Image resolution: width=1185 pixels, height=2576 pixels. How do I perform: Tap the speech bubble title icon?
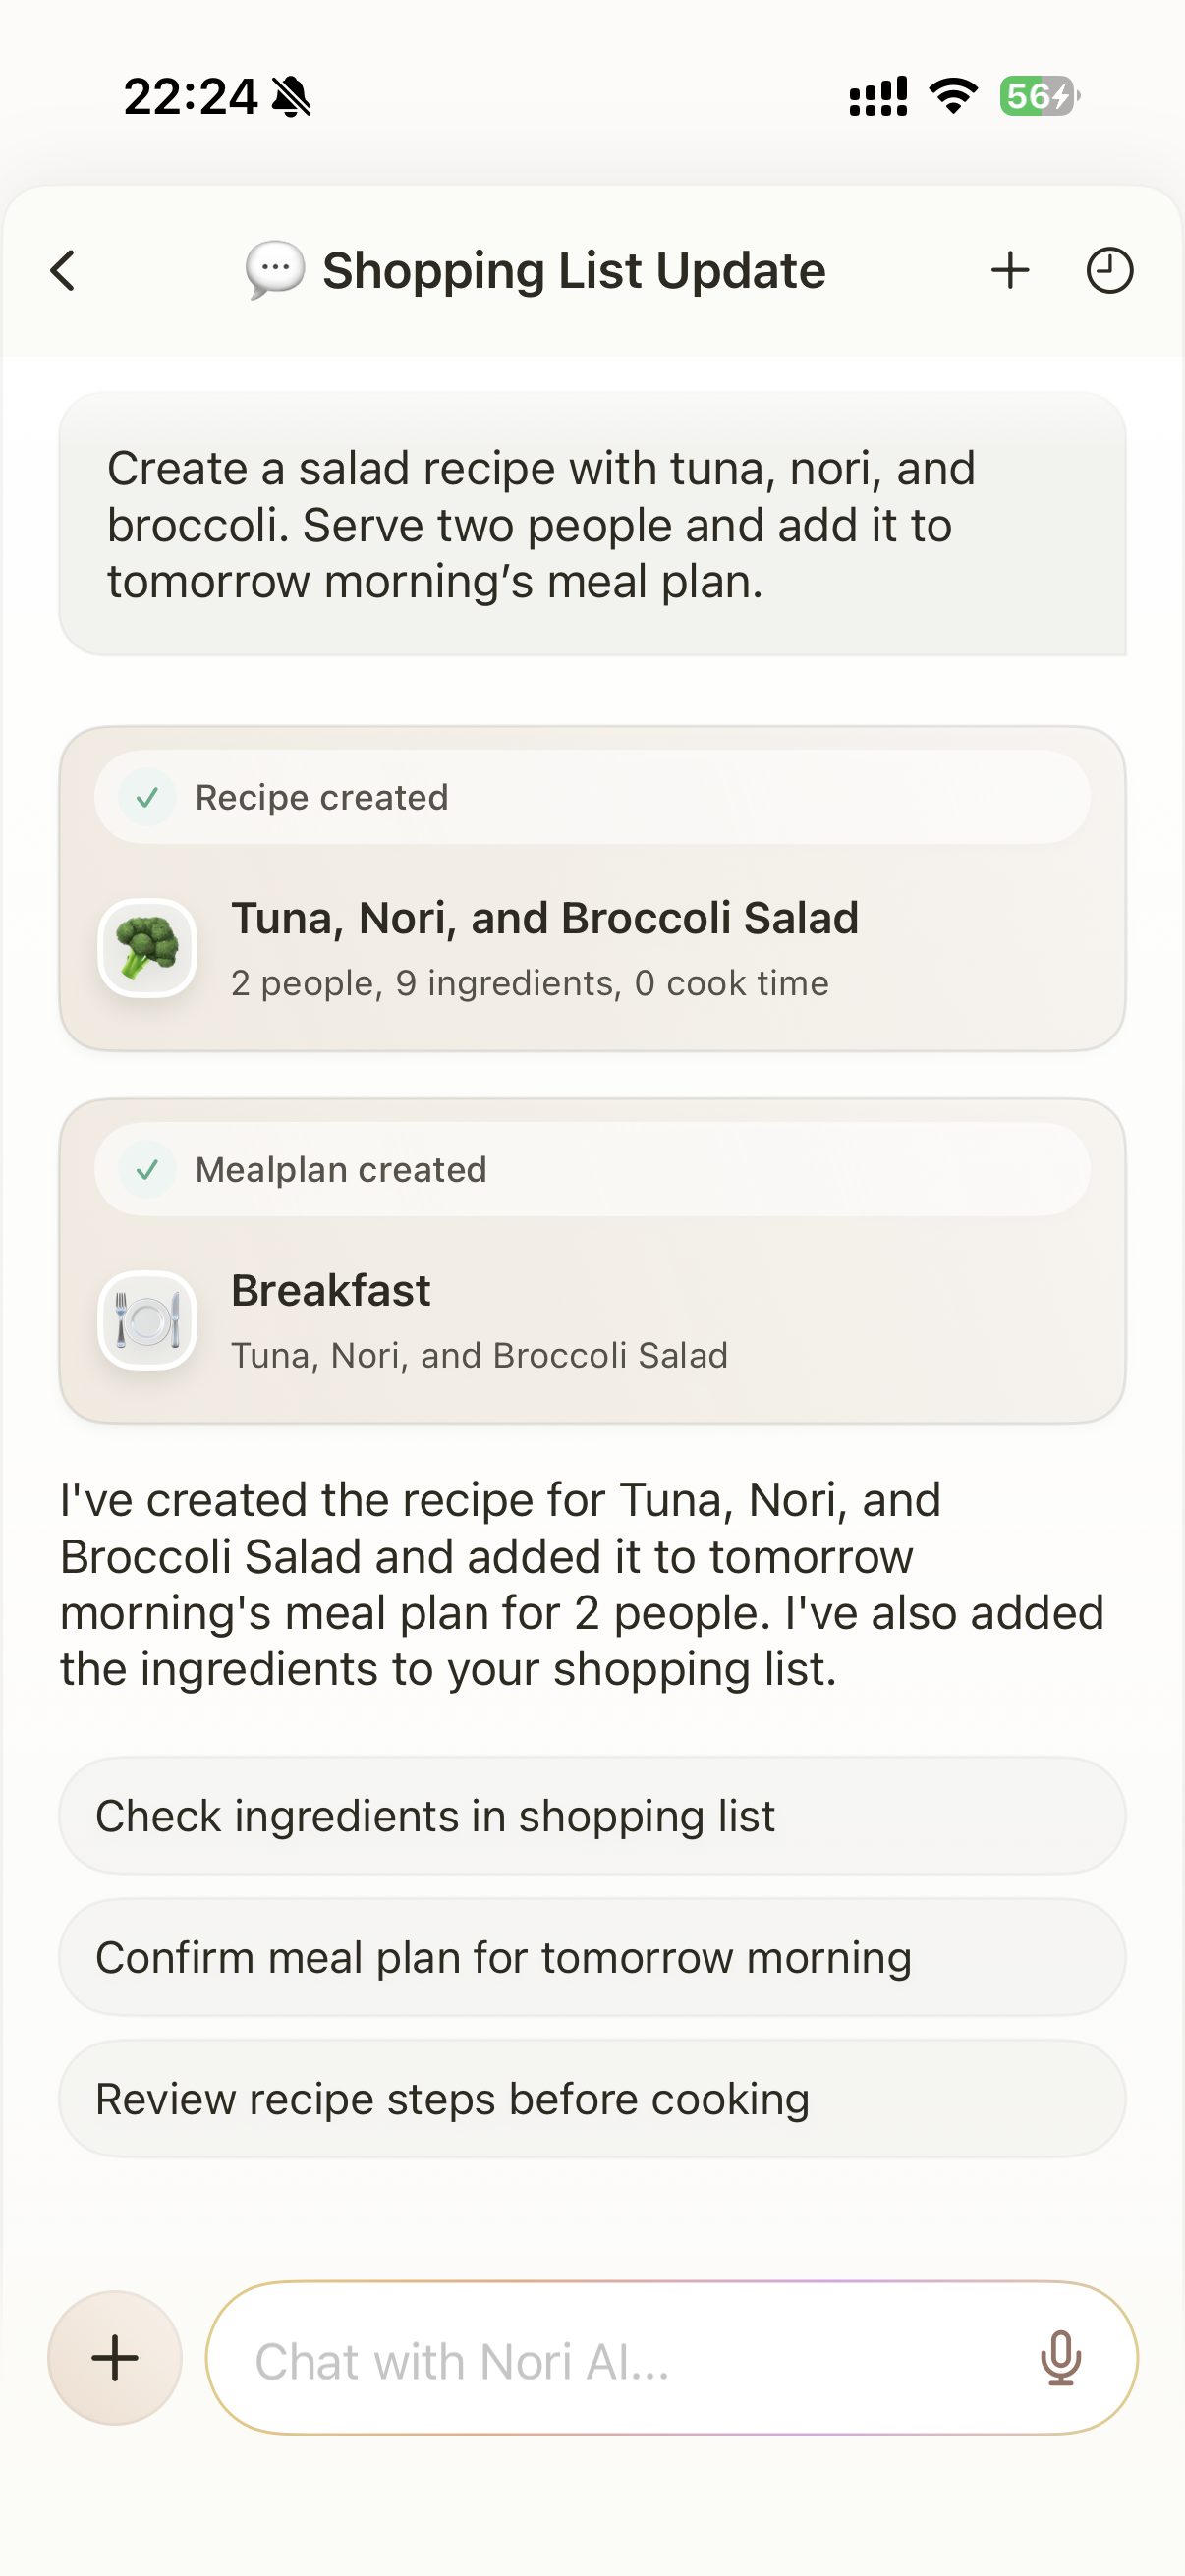click(275, 270)
